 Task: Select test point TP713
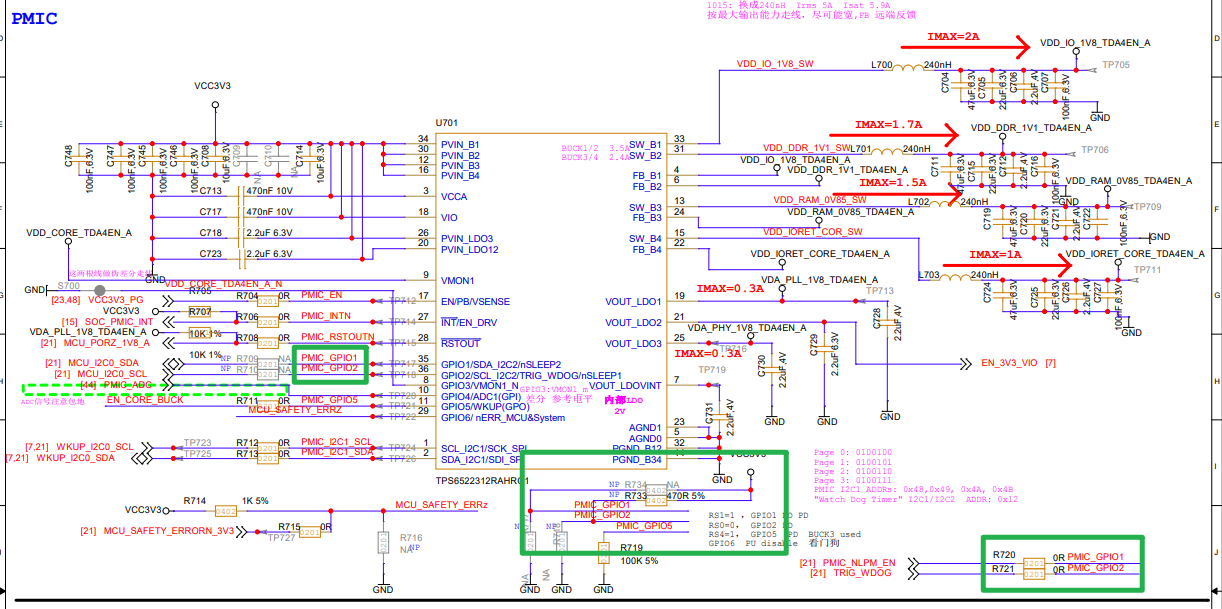pyautogui.click(x=879, y=291)
